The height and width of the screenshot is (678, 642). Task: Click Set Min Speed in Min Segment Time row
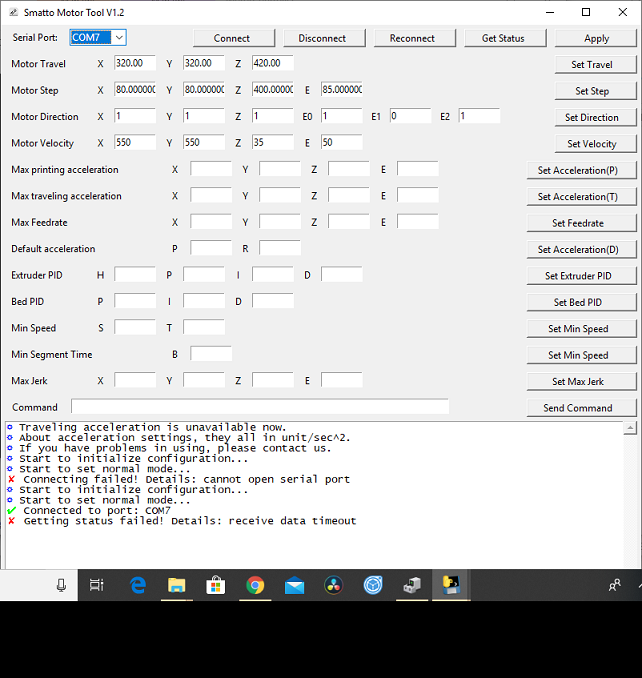pos(581,355)
